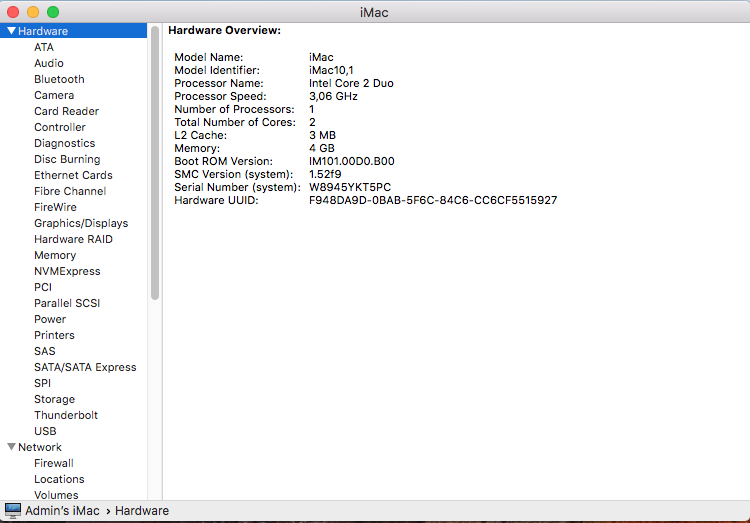Click the computer icon in path bar
Image resolution: width=750 pixels, height=523 pixels.
(x=13, y=511)
